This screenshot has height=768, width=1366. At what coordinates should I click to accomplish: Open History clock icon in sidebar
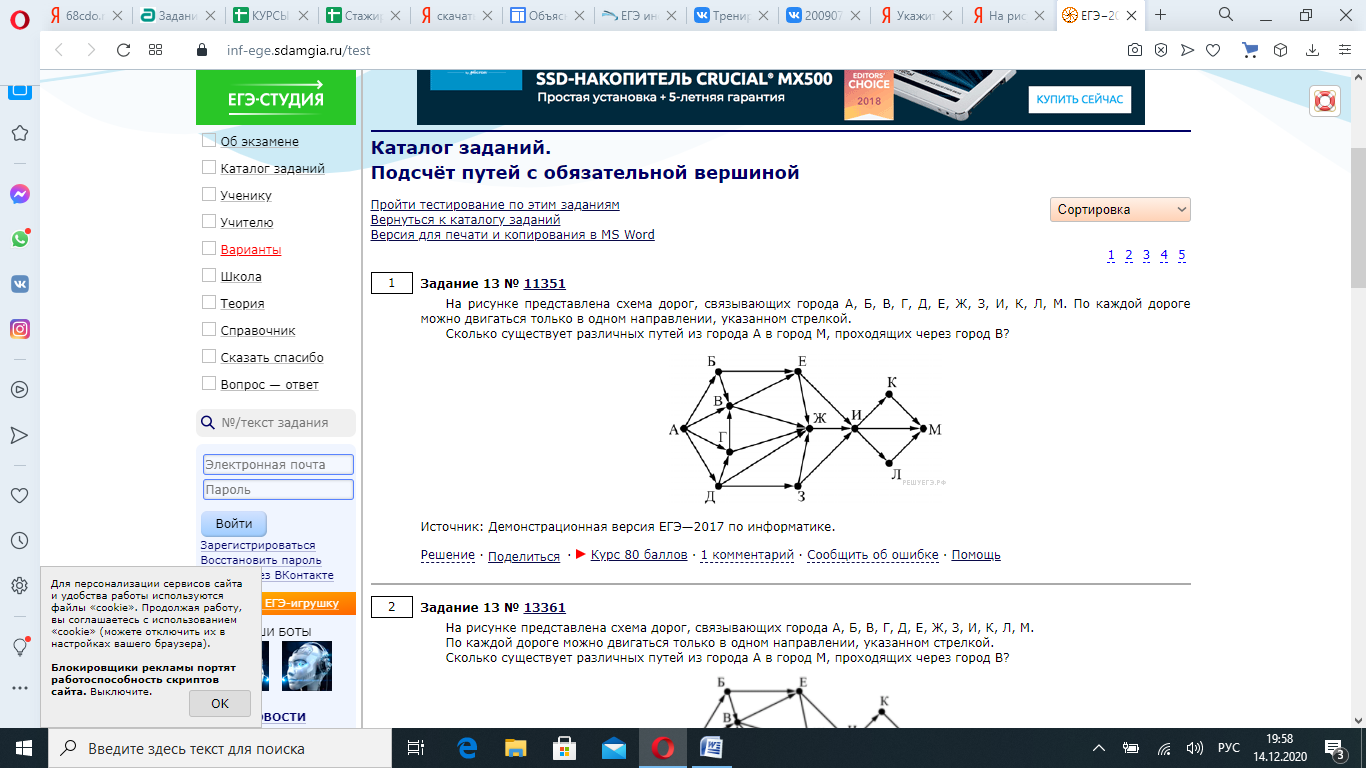(x=19, y=541)
